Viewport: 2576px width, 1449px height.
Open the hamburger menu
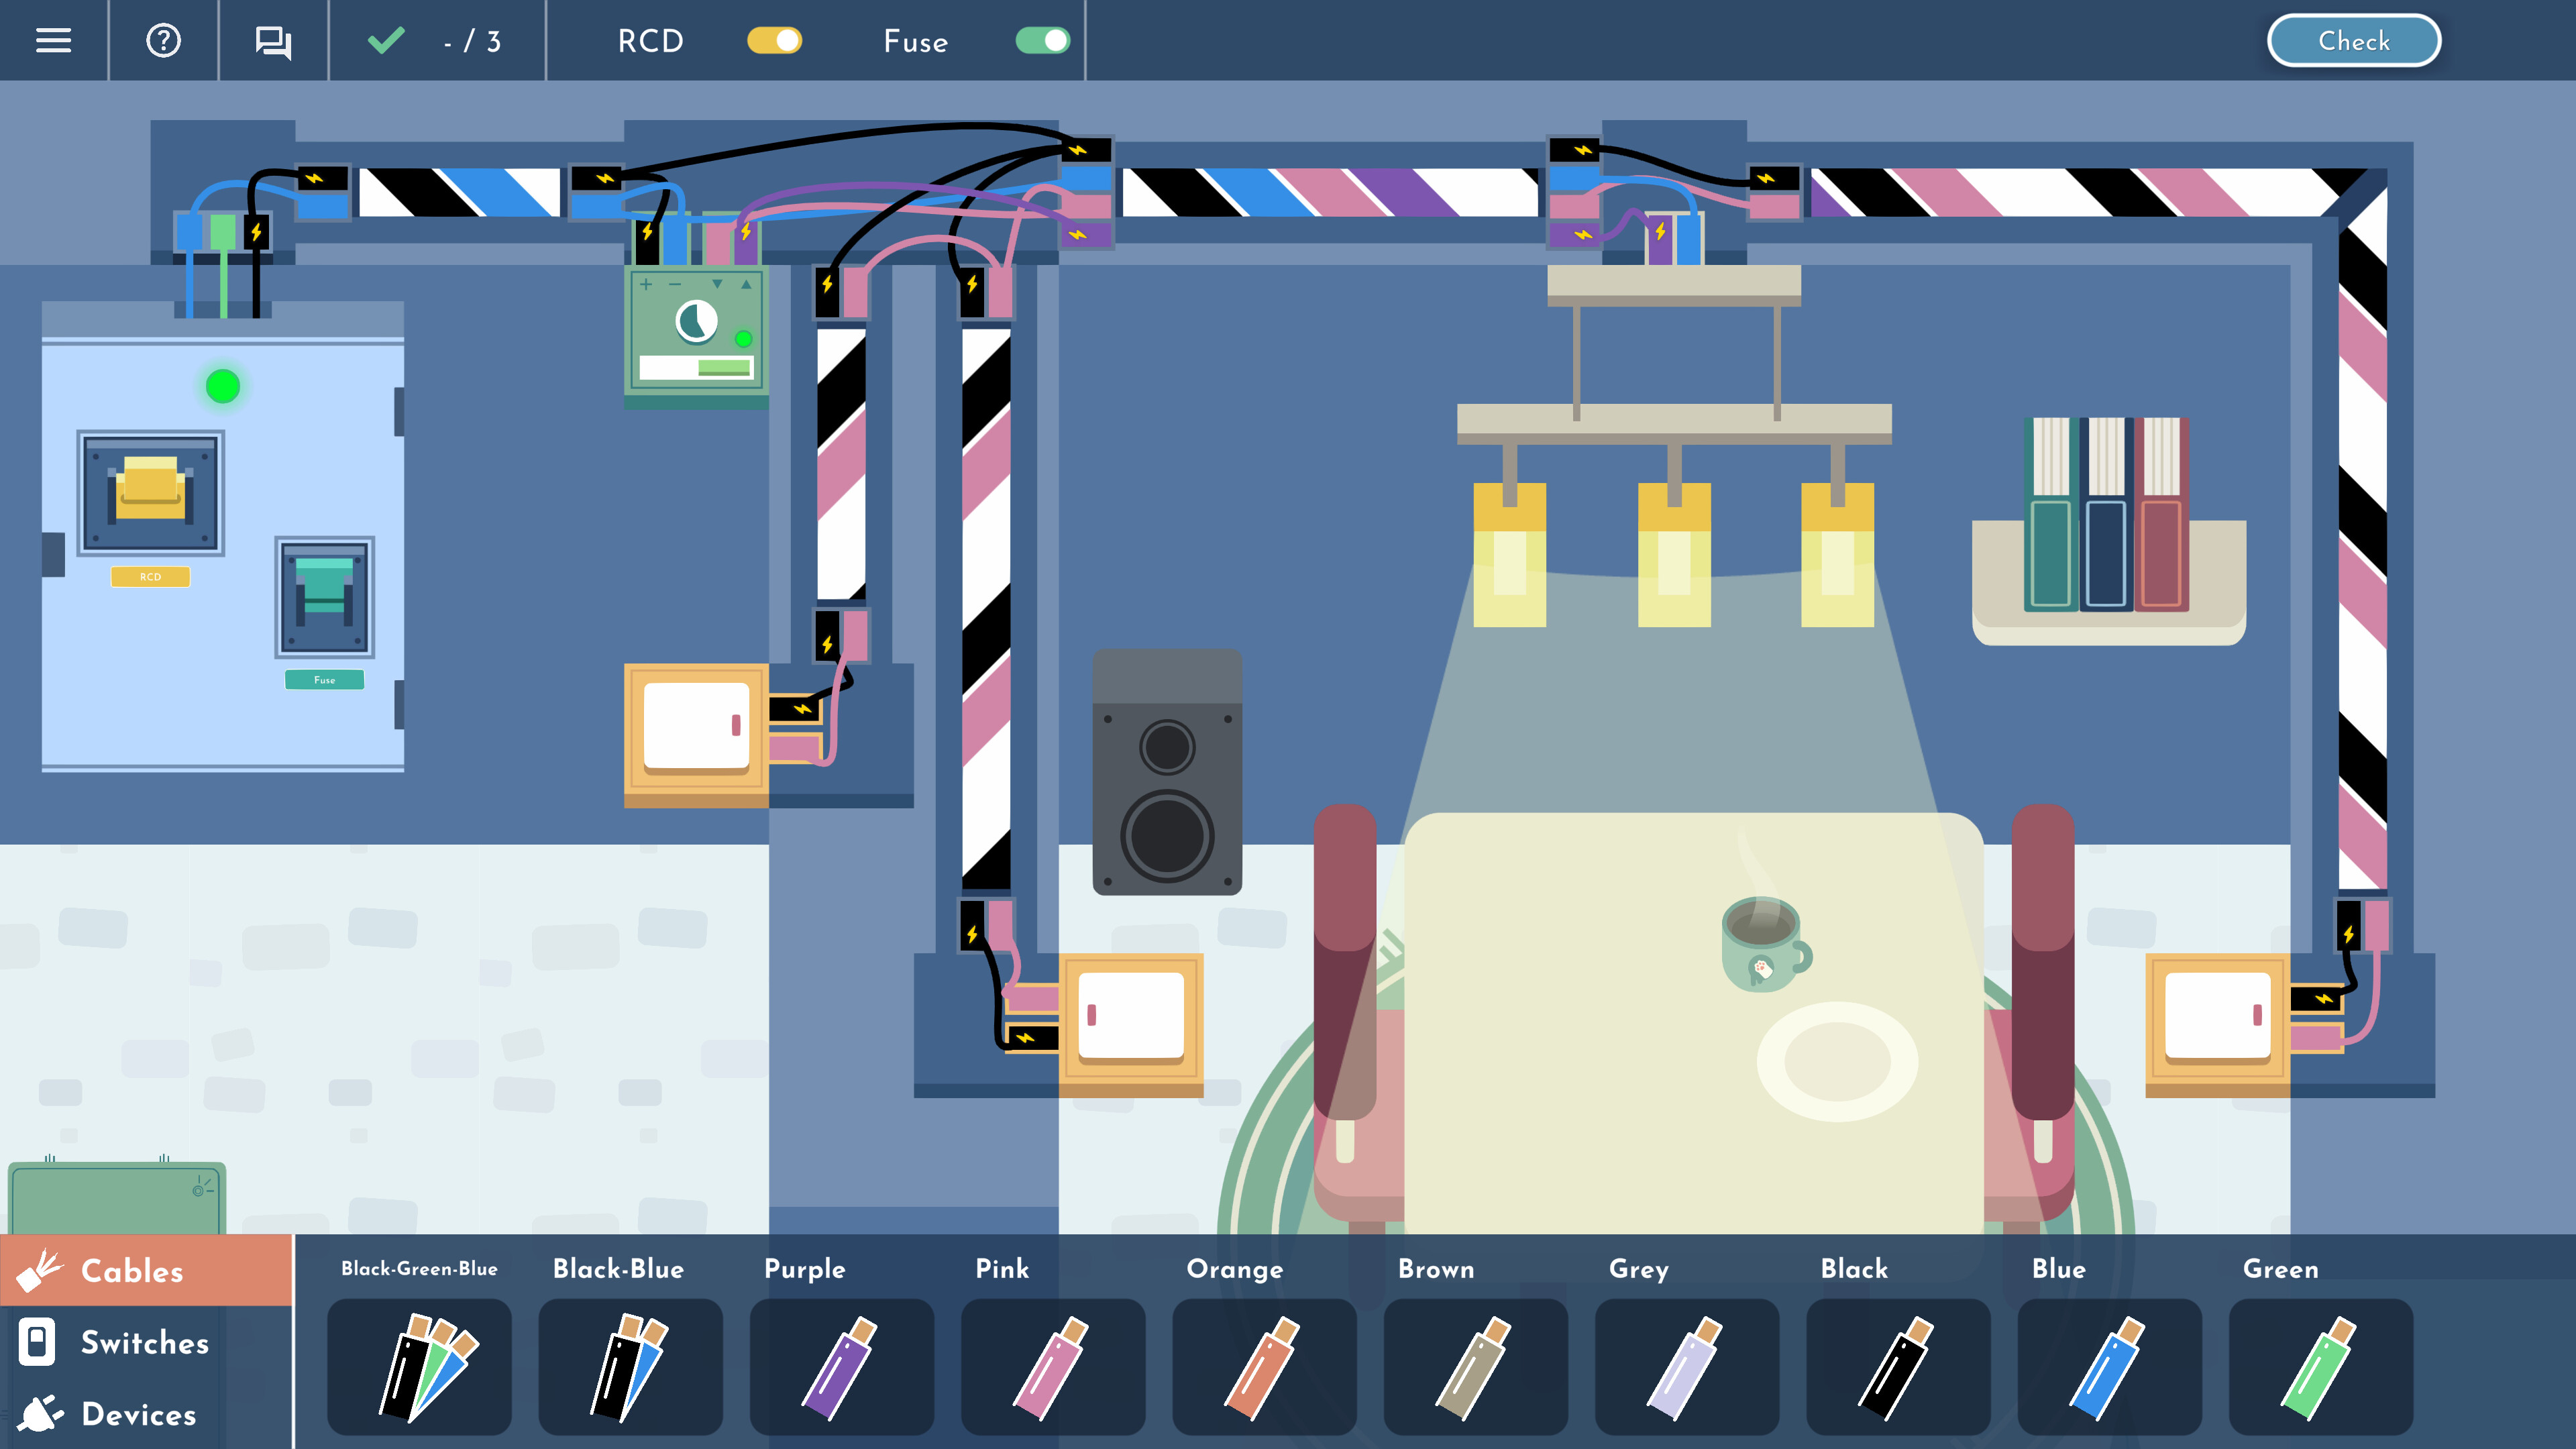(x=54, y=40)
